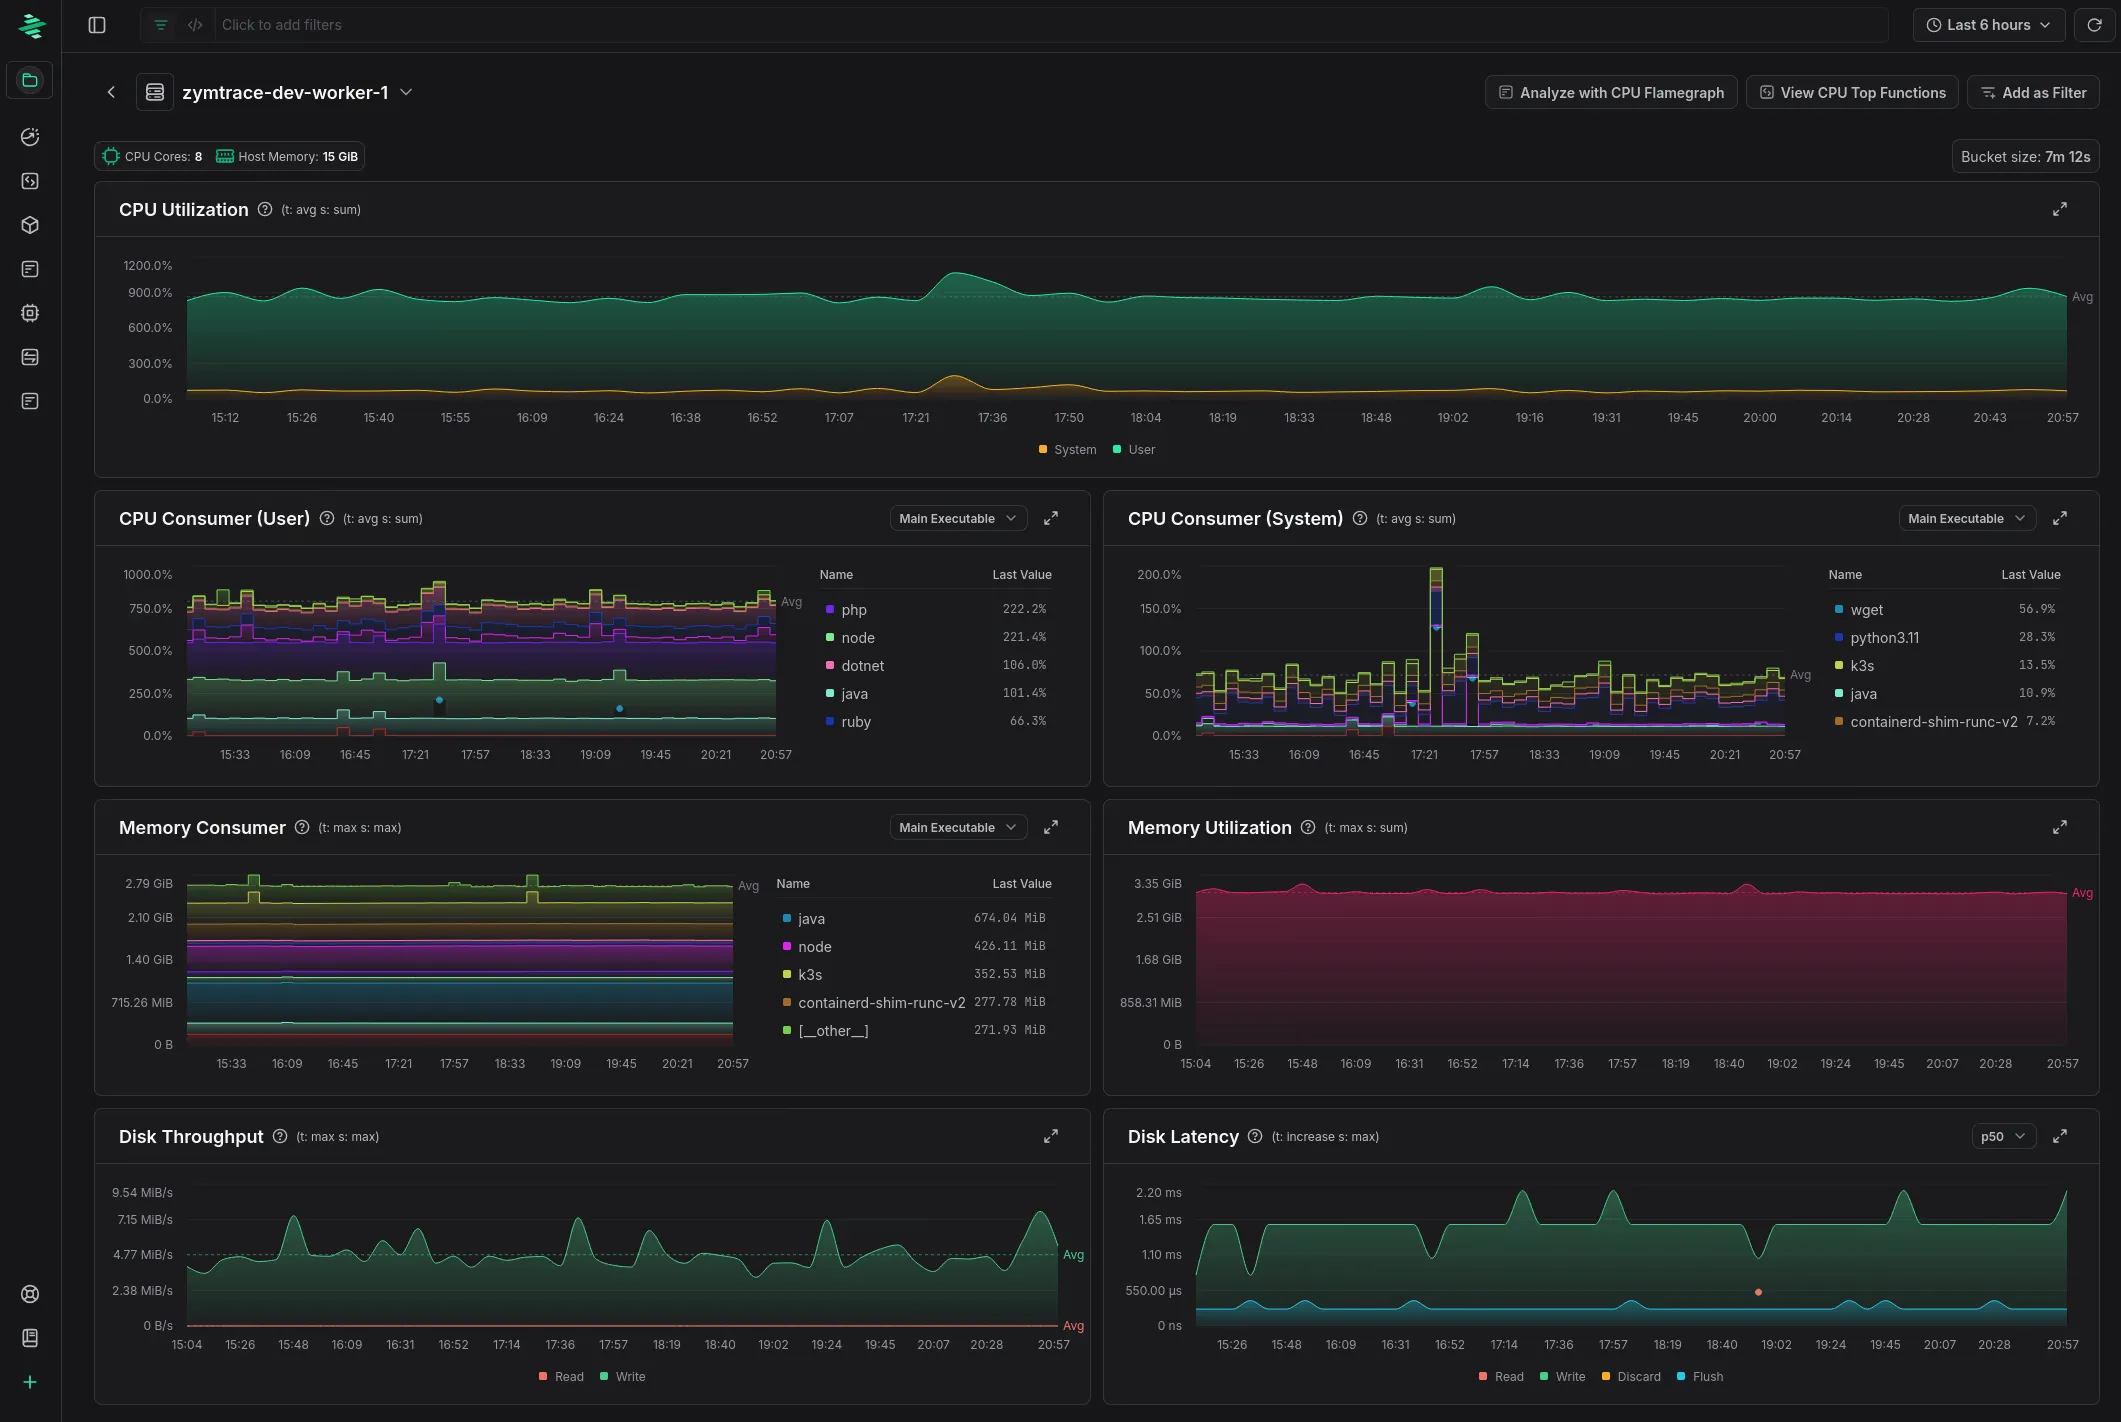Open the code snippet icon in the sidebar
The height and width of the screenshot is (1422, 2121).
click(x=29, y=181)
